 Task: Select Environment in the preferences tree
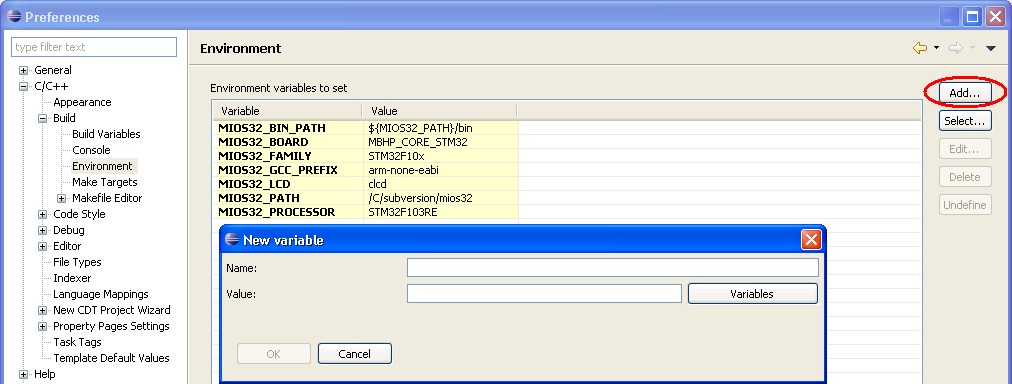tap(102, 166)
